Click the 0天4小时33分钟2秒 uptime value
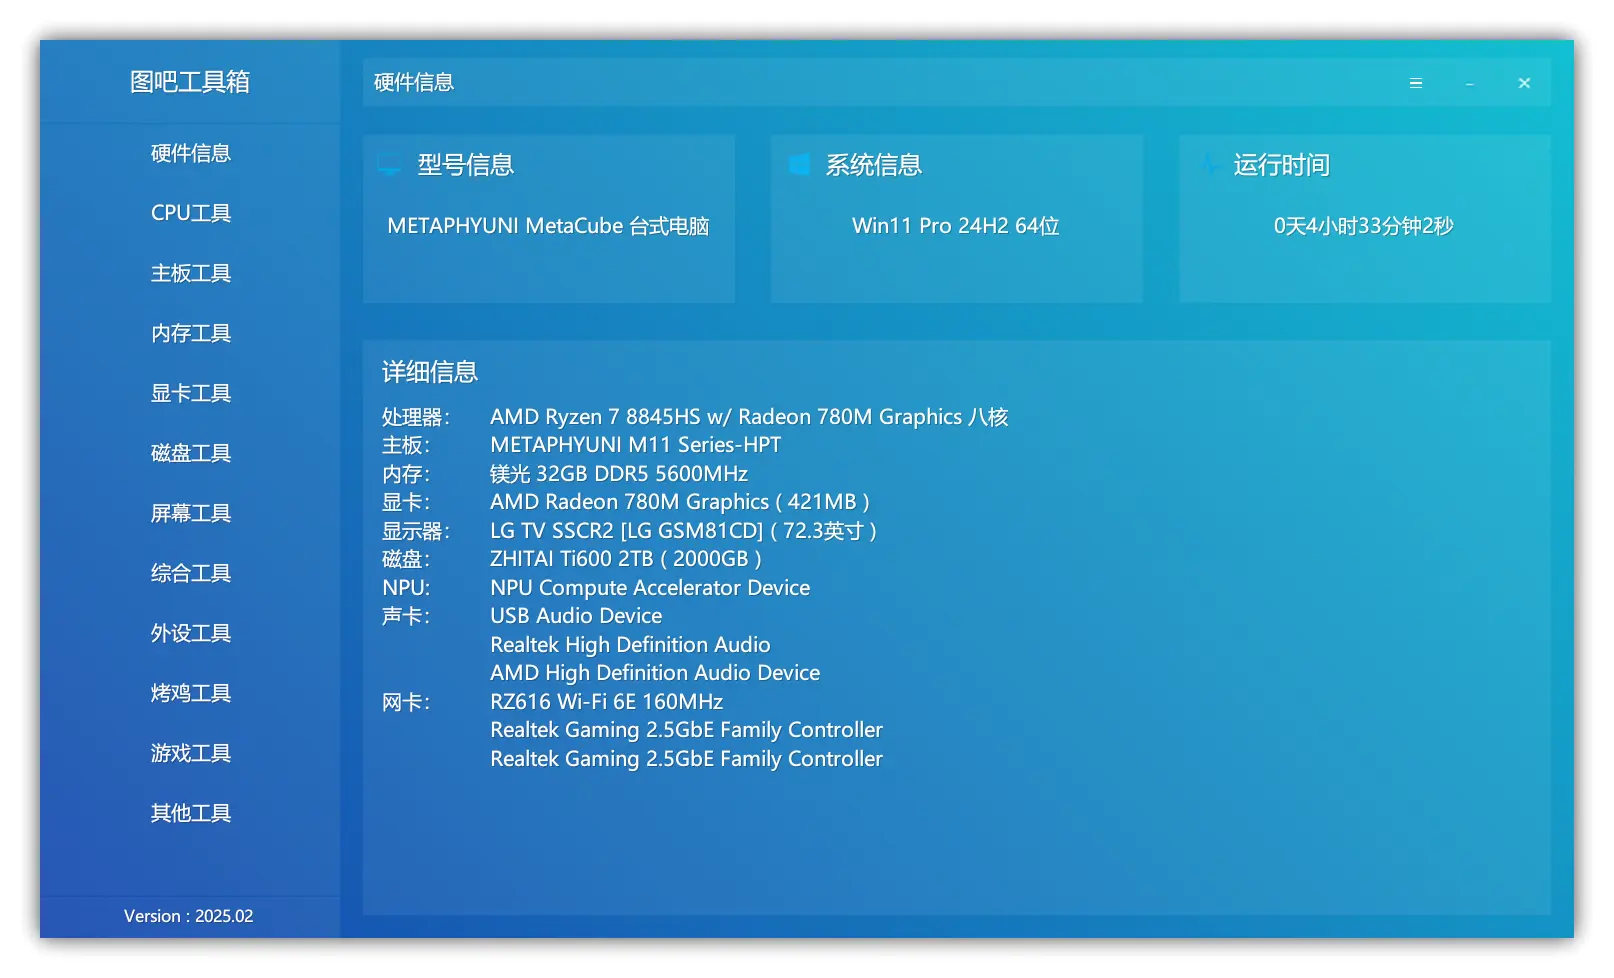 1364,226
